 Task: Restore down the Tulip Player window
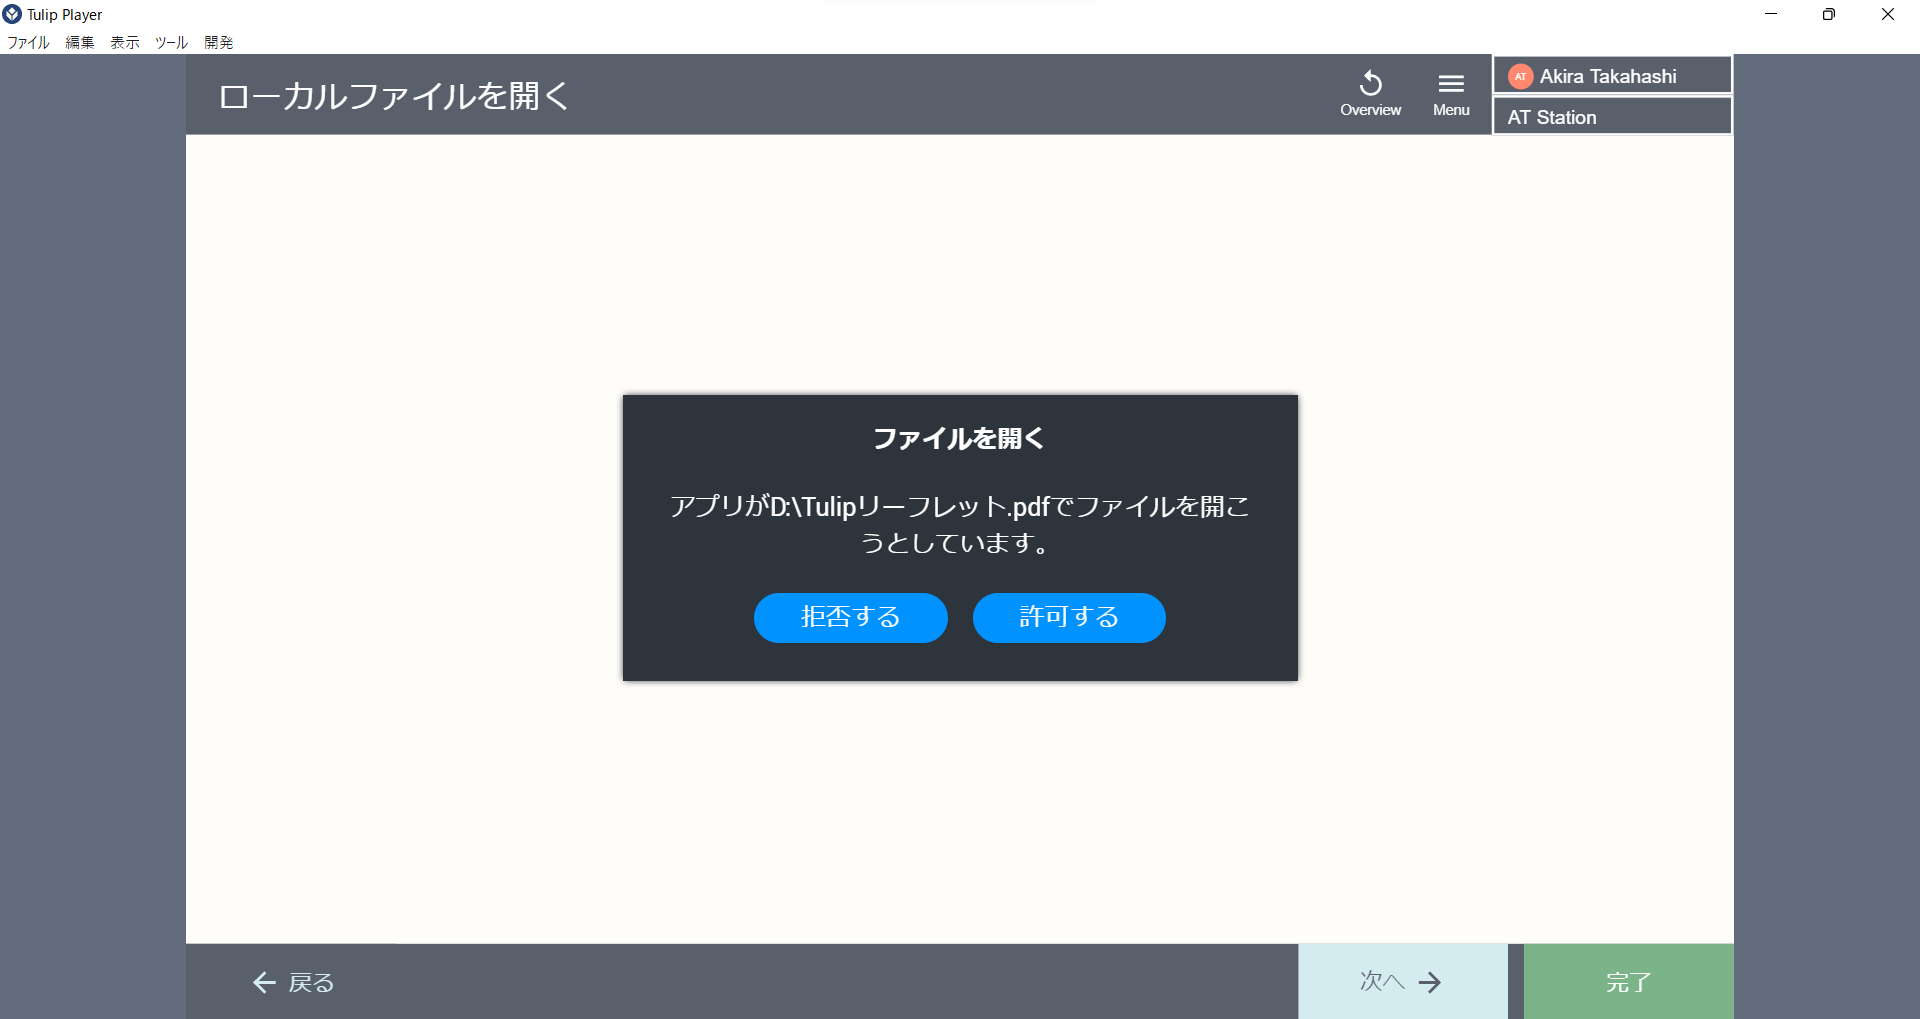pyautogui.click(x=1828, y=14)
